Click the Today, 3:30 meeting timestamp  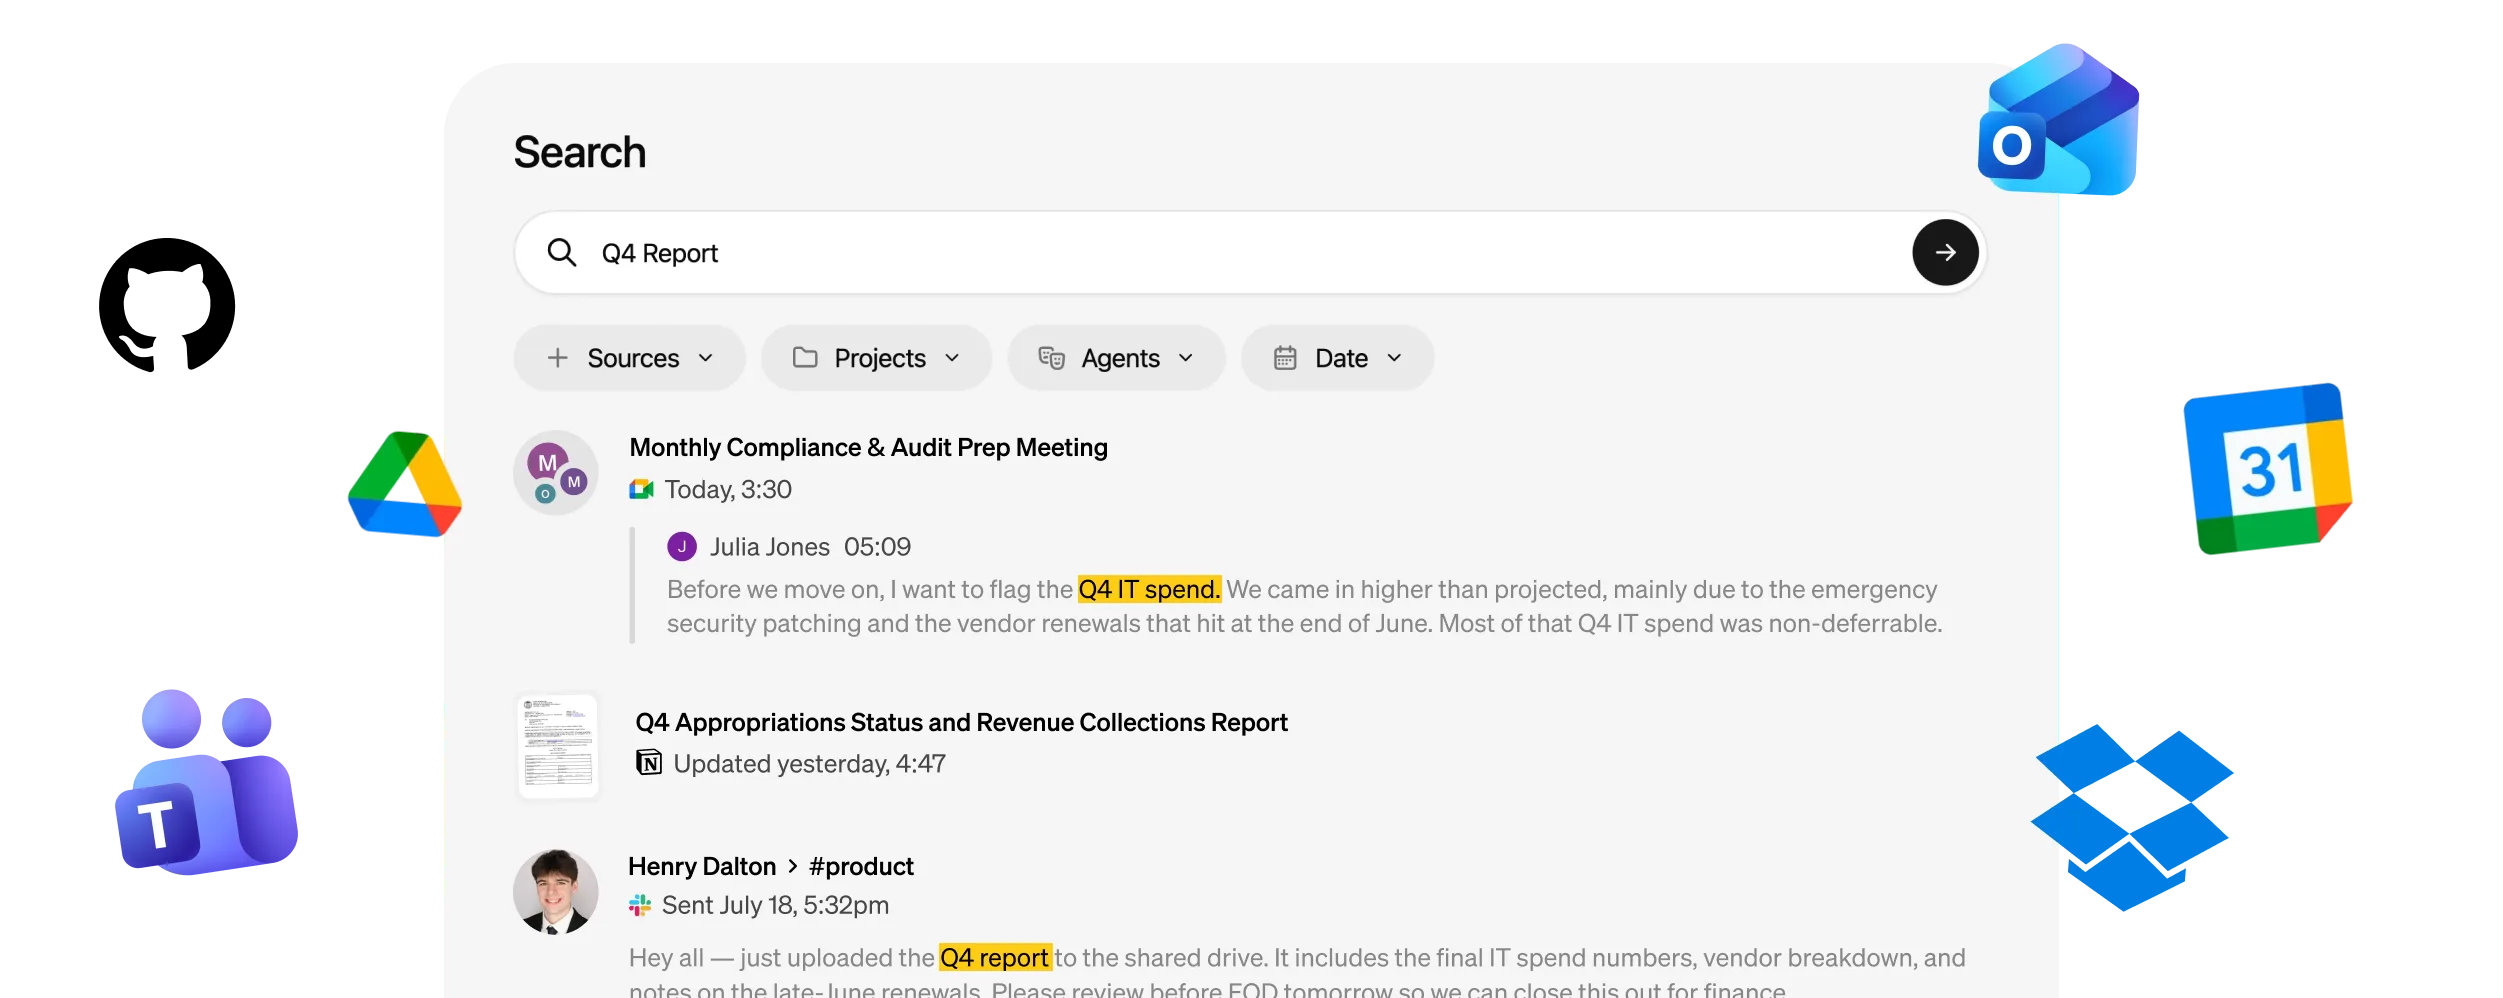pyautogui.click(x=728, y=489)
